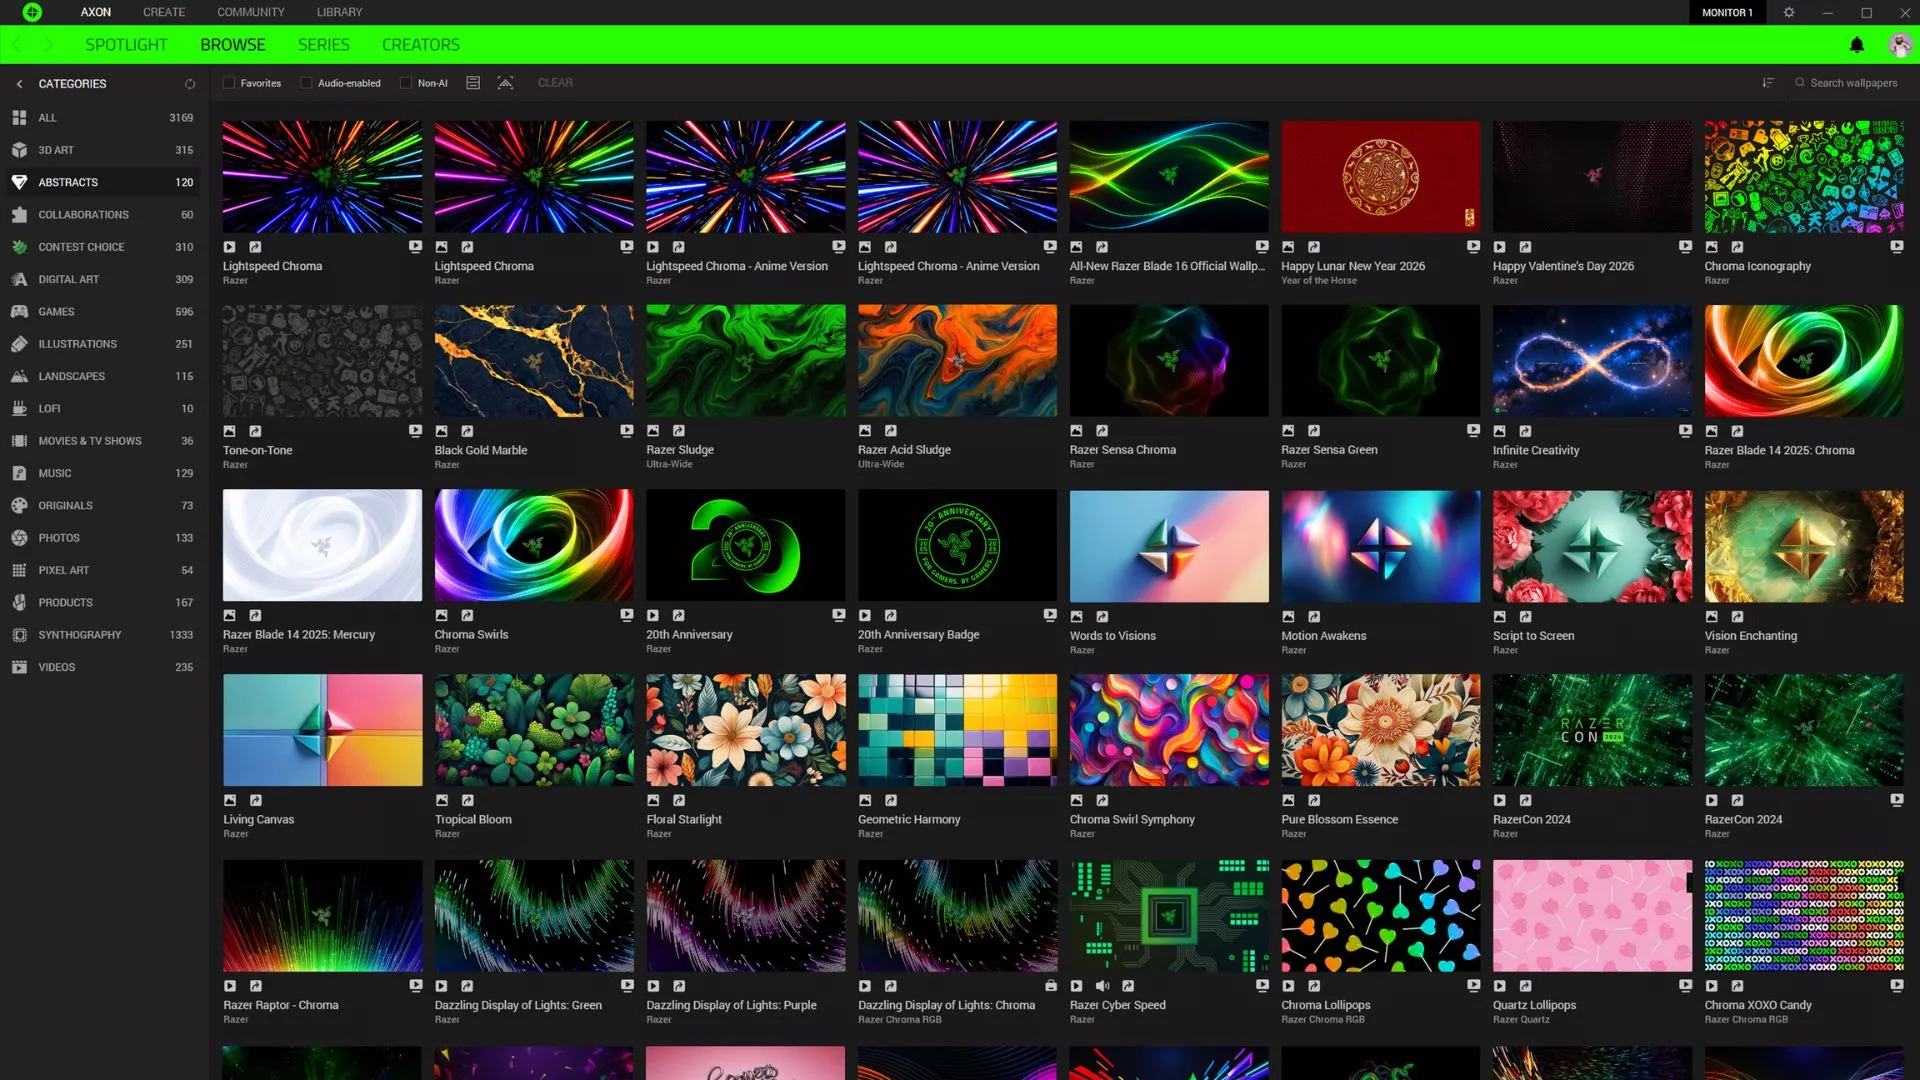Collapse the Categories panel chevron
The height and width of the screenshot is (1080, 1920).
tap(19, 84)
